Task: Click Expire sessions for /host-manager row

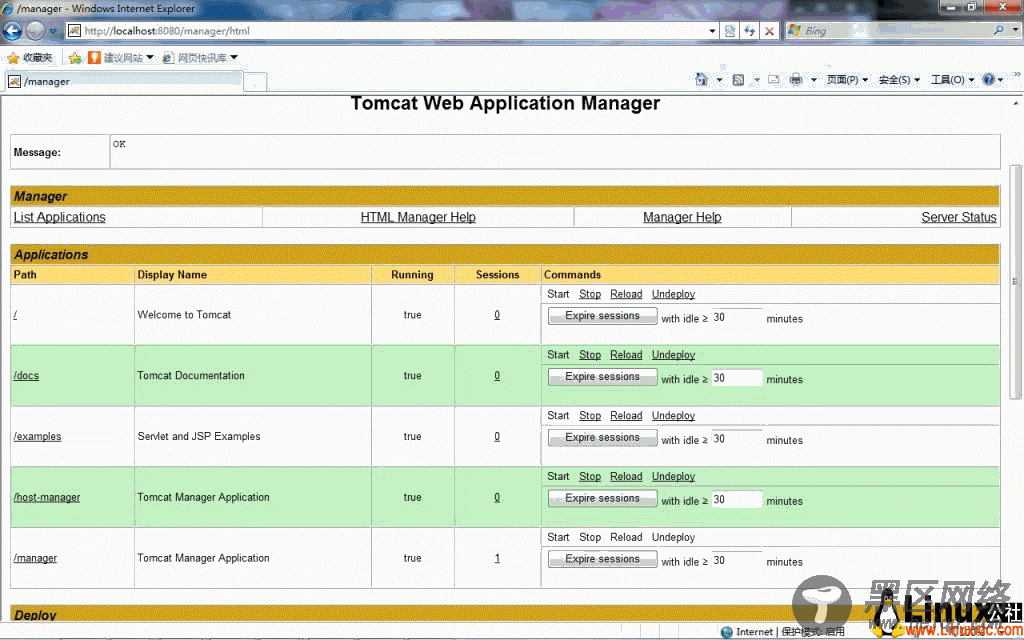Action: pos(602,498)
